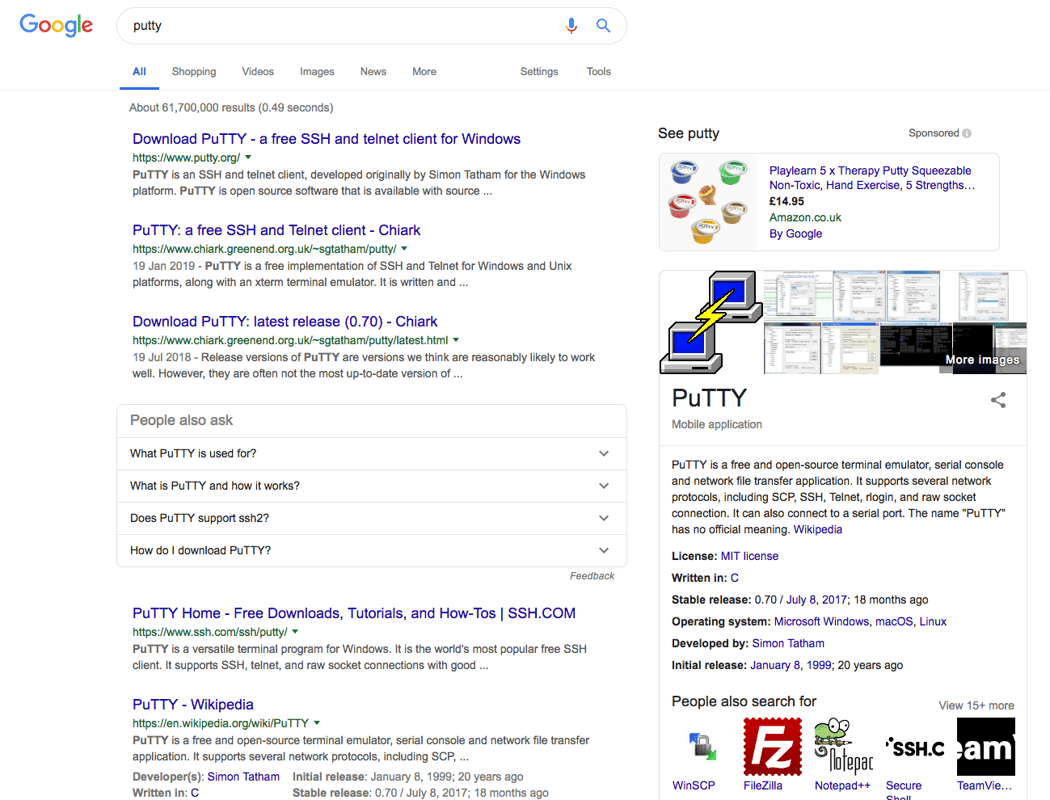This screenshot has height=800, width=1050.
Task: Open Secure Shell SSH icon
Action: tap(915, 746)
